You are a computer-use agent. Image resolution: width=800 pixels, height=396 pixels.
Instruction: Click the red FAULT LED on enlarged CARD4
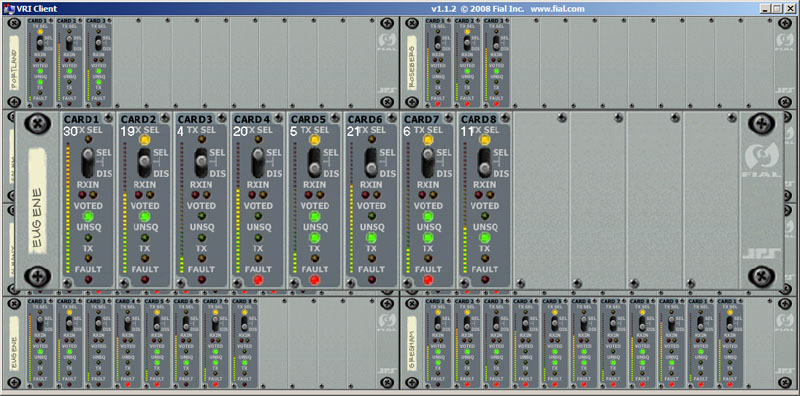coord(258,280)
